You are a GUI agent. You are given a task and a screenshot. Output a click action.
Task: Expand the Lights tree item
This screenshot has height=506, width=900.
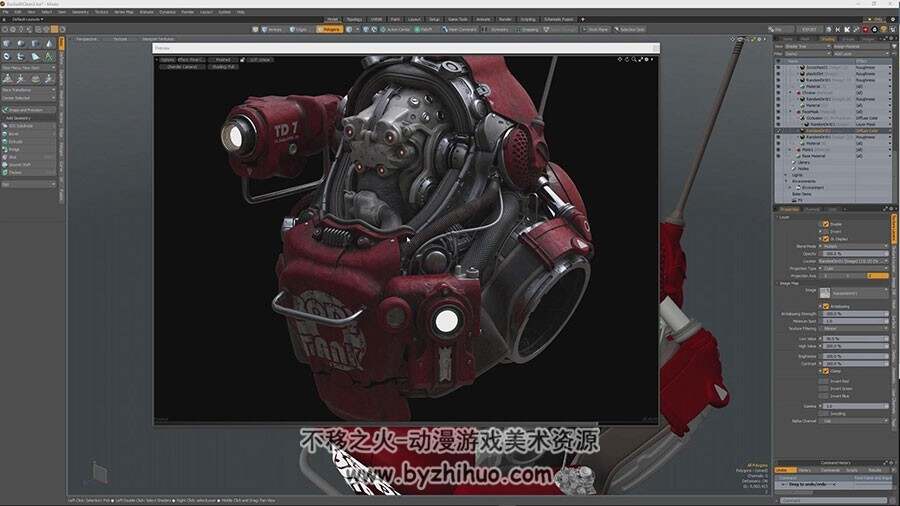point(786,175)
